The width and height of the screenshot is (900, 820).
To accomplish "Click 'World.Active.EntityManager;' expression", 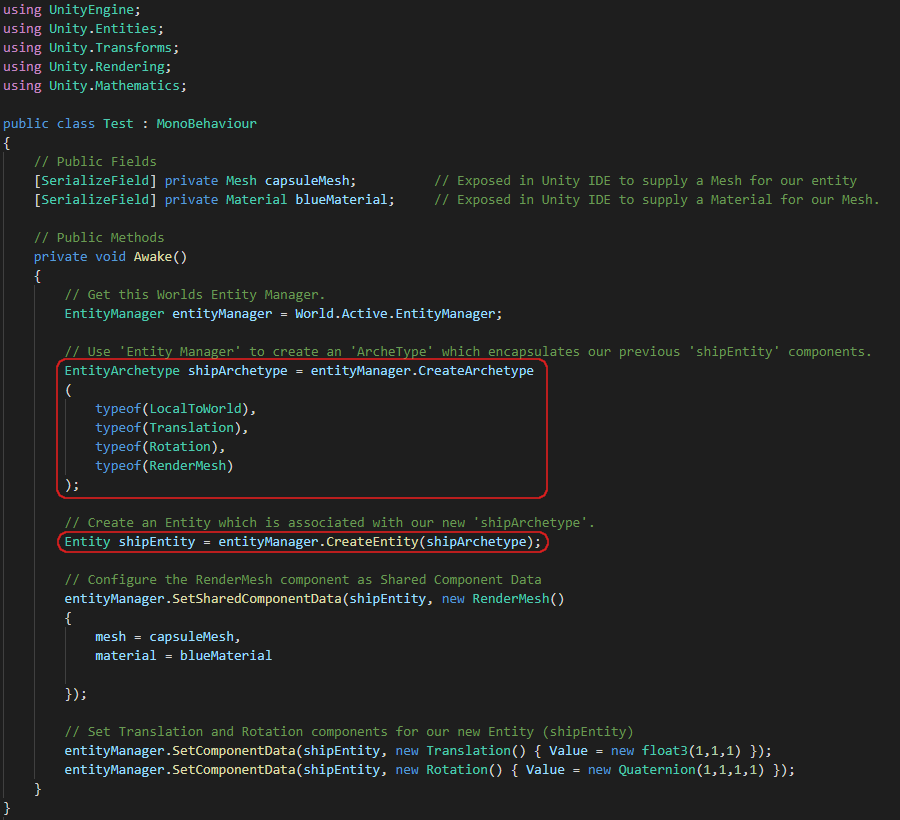I will 399,313.
